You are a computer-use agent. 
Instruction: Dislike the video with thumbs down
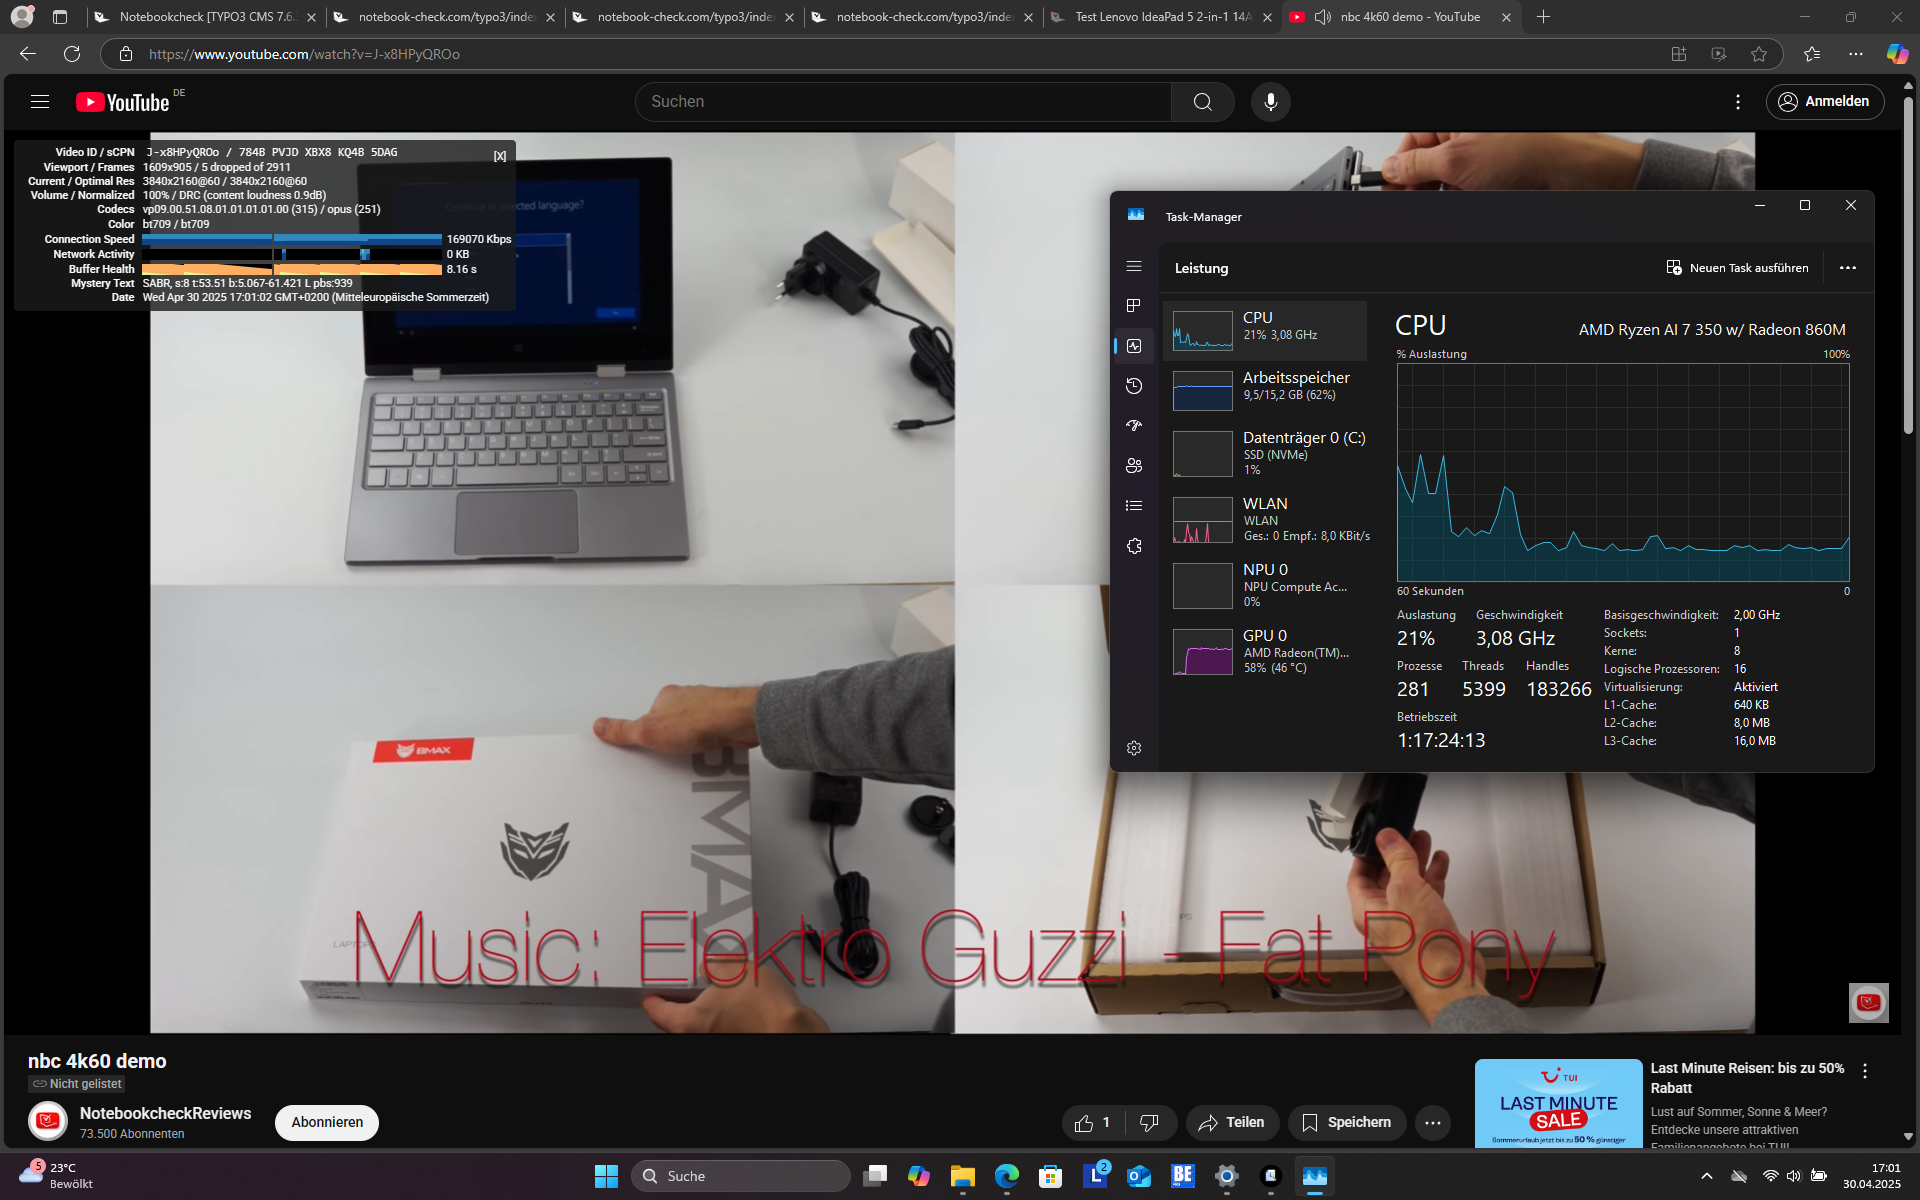click(x=1150, y=1123)
